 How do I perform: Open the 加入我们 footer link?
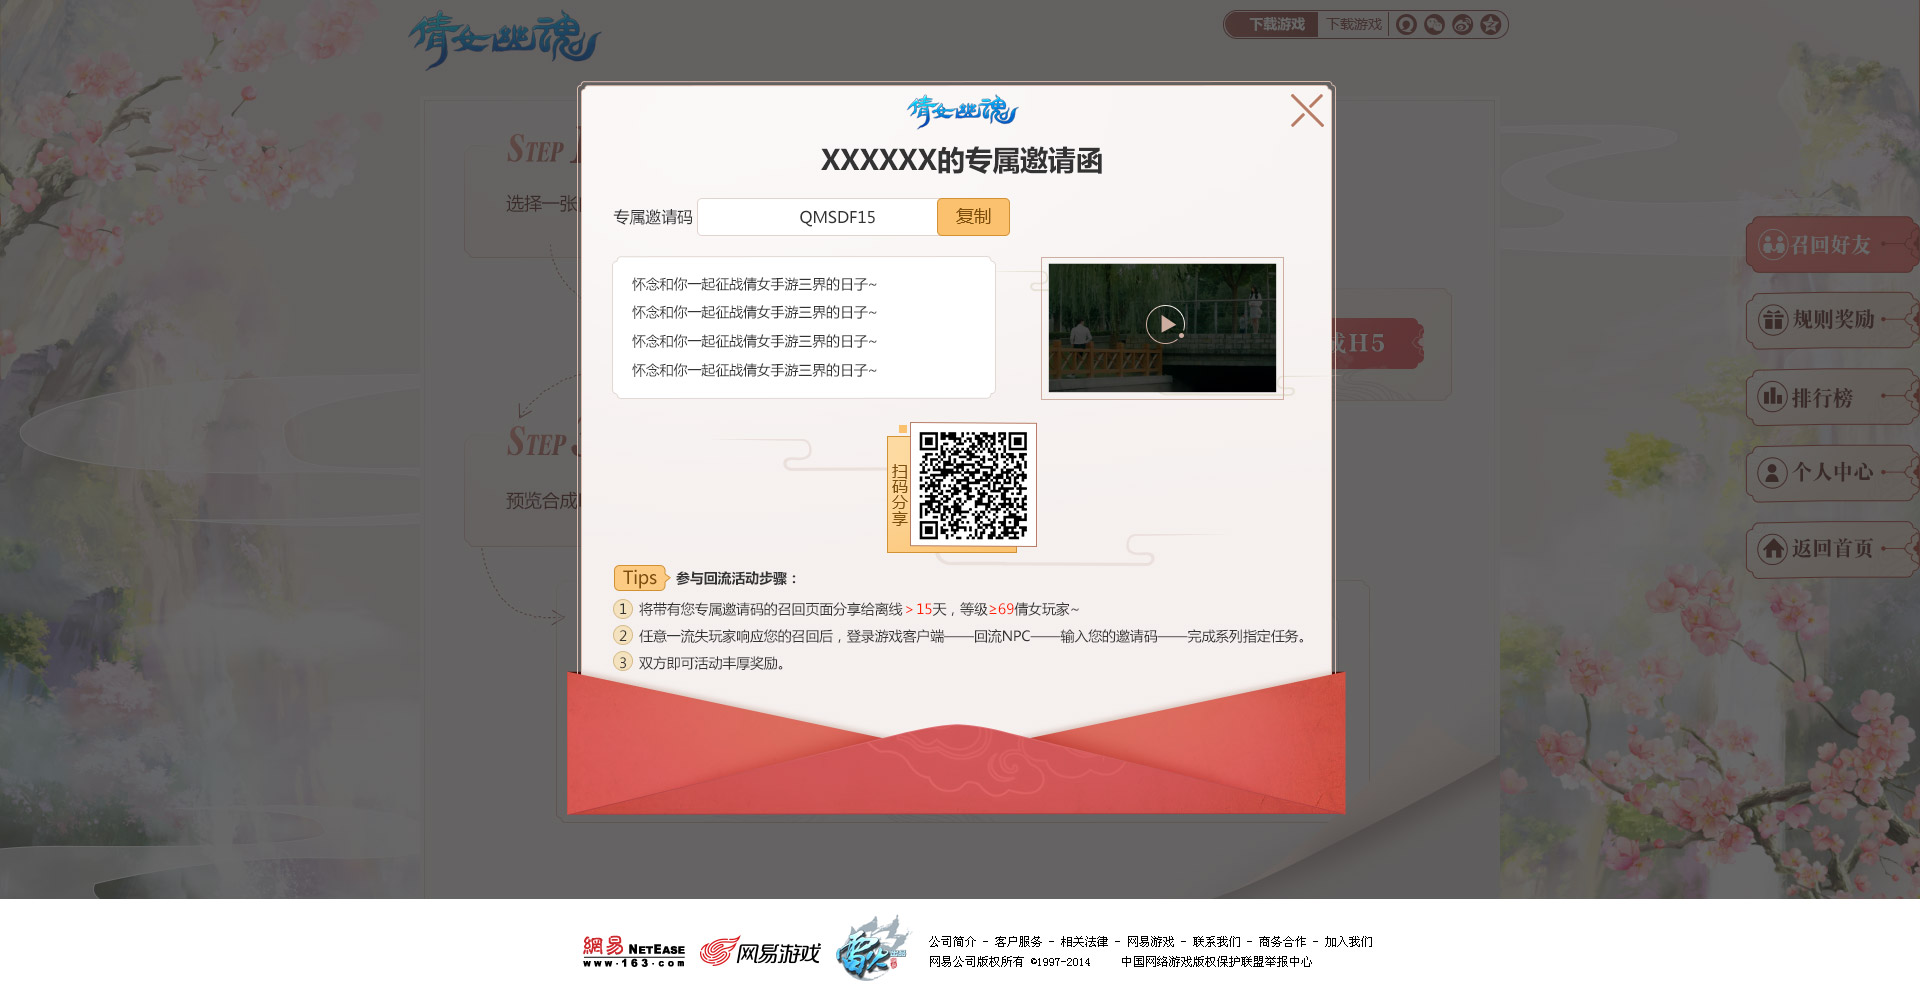pyautogui.click(x=1348, y=942)
